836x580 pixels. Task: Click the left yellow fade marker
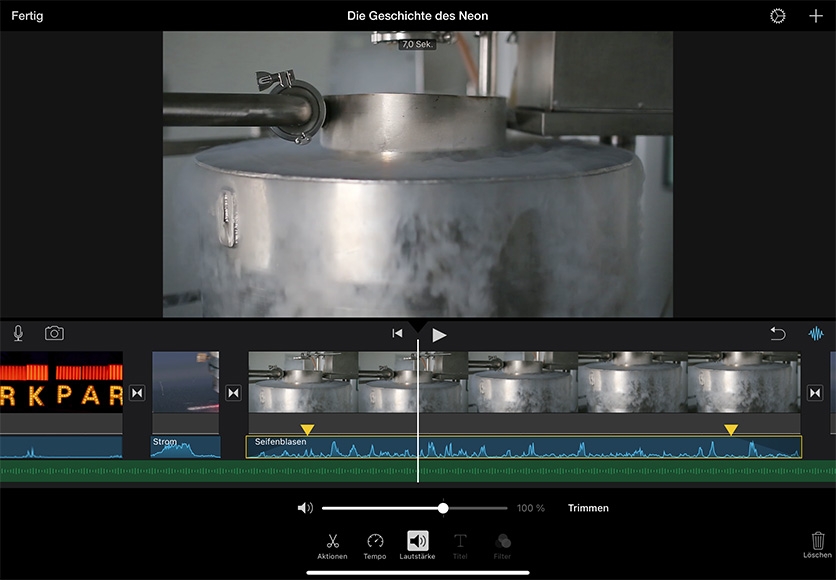(307, 430)
